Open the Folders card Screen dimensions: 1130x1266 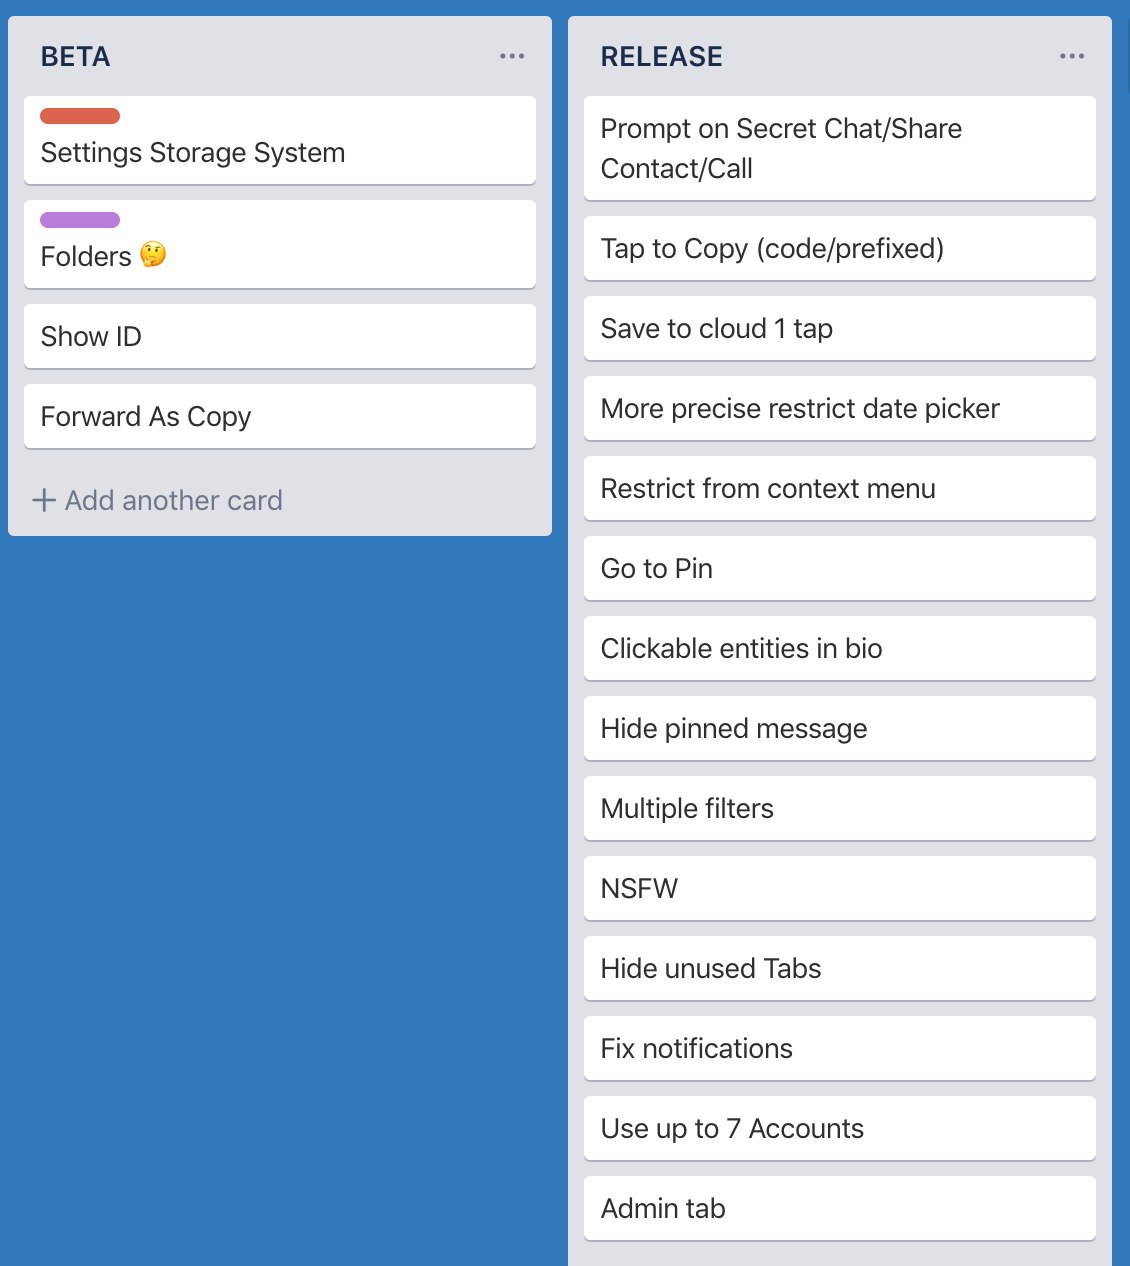280,244
